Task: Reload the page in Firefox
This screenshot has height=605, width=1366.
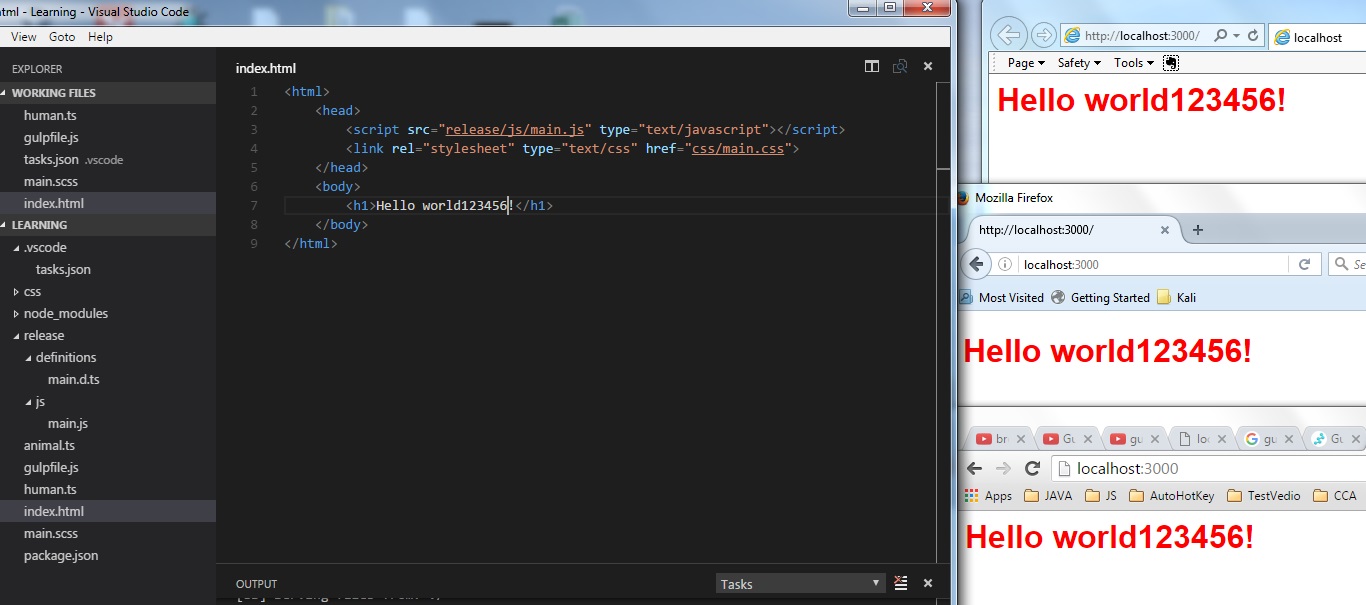Action: point(1304,265)
